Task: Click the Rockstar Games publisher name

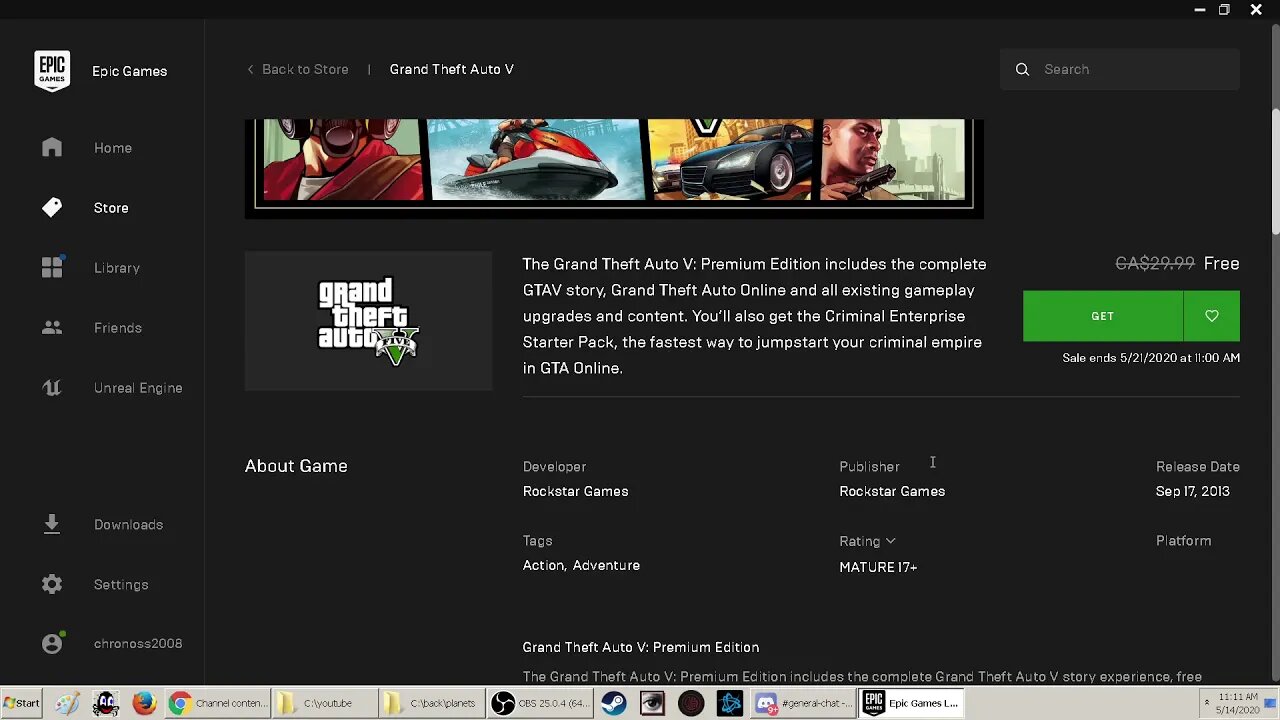Action: click(892, 492)
